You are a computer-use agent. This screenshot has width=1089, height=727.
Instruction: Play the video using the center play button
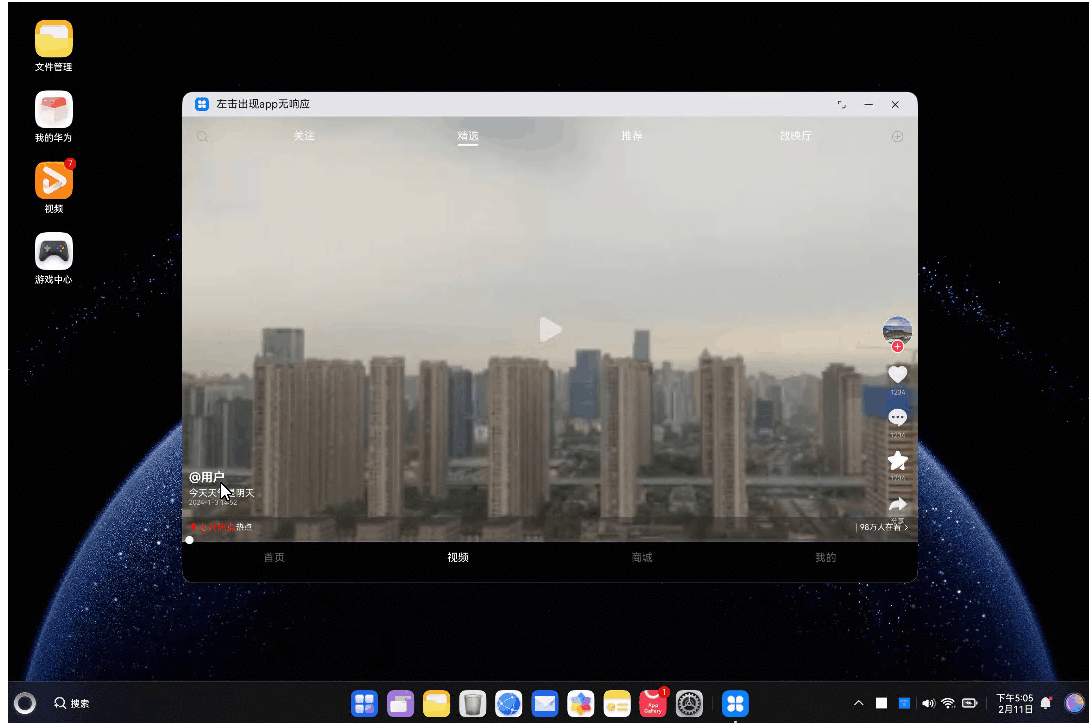pyautogui.click(x=550, y=329)
